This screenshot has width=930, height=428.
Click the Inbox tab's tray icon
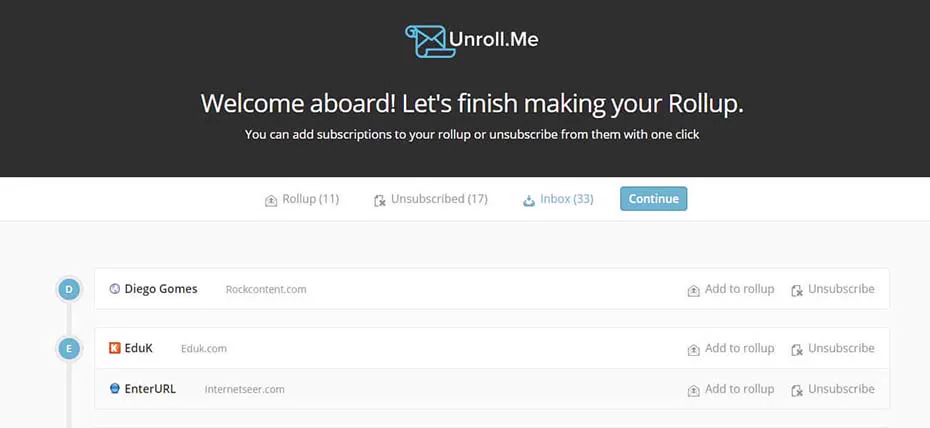pyautogui.click(x=528, y=201)
